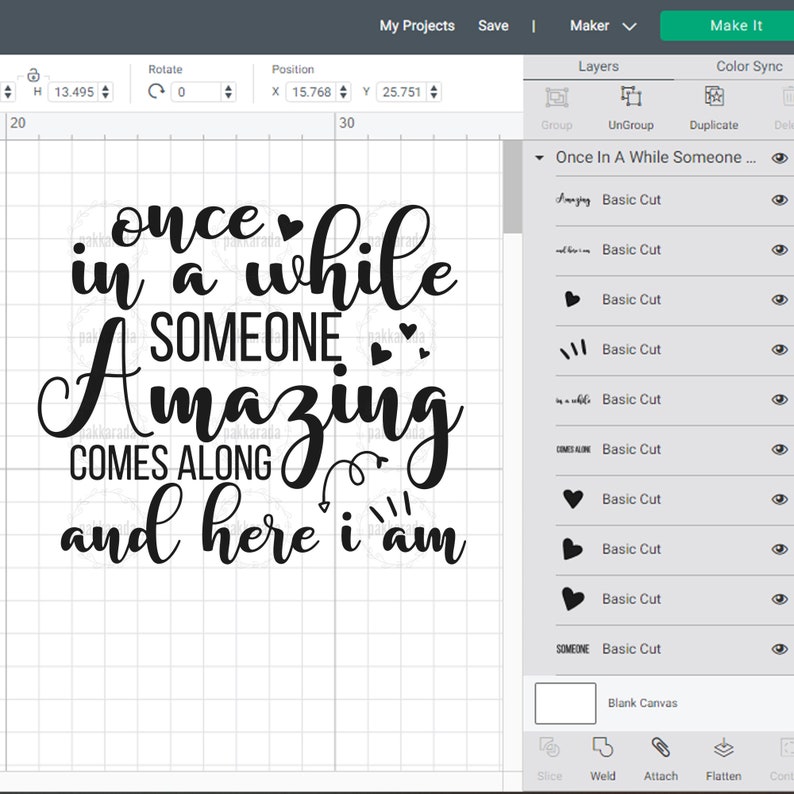
Task: Collapse the Once In A While Someone group
Action: (539, 158)
